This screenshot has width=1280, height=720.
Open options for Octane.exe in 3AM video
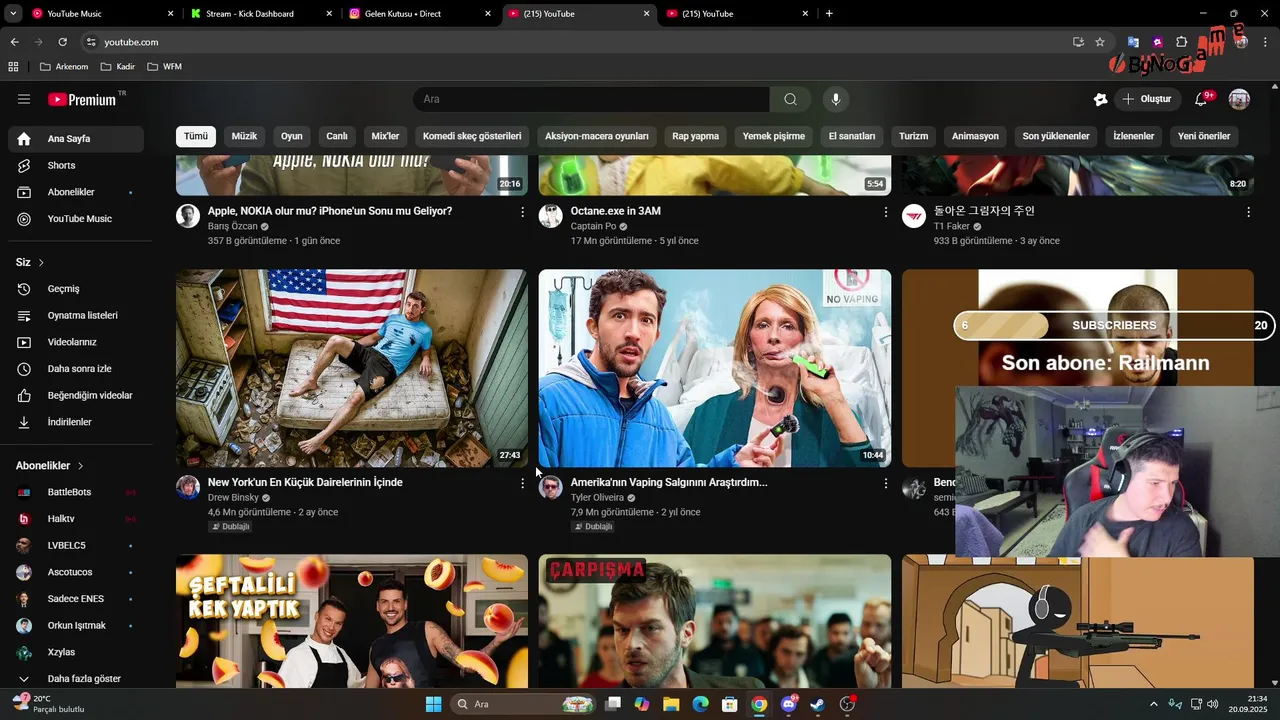[x=885, y=212]
